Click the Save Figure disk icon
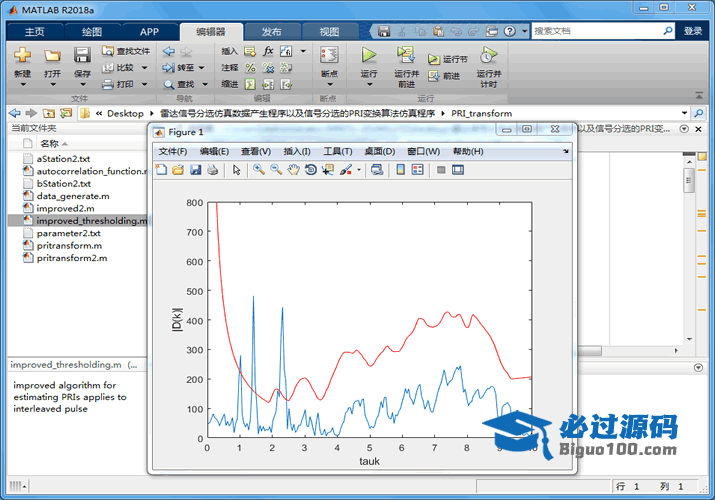 196,170
